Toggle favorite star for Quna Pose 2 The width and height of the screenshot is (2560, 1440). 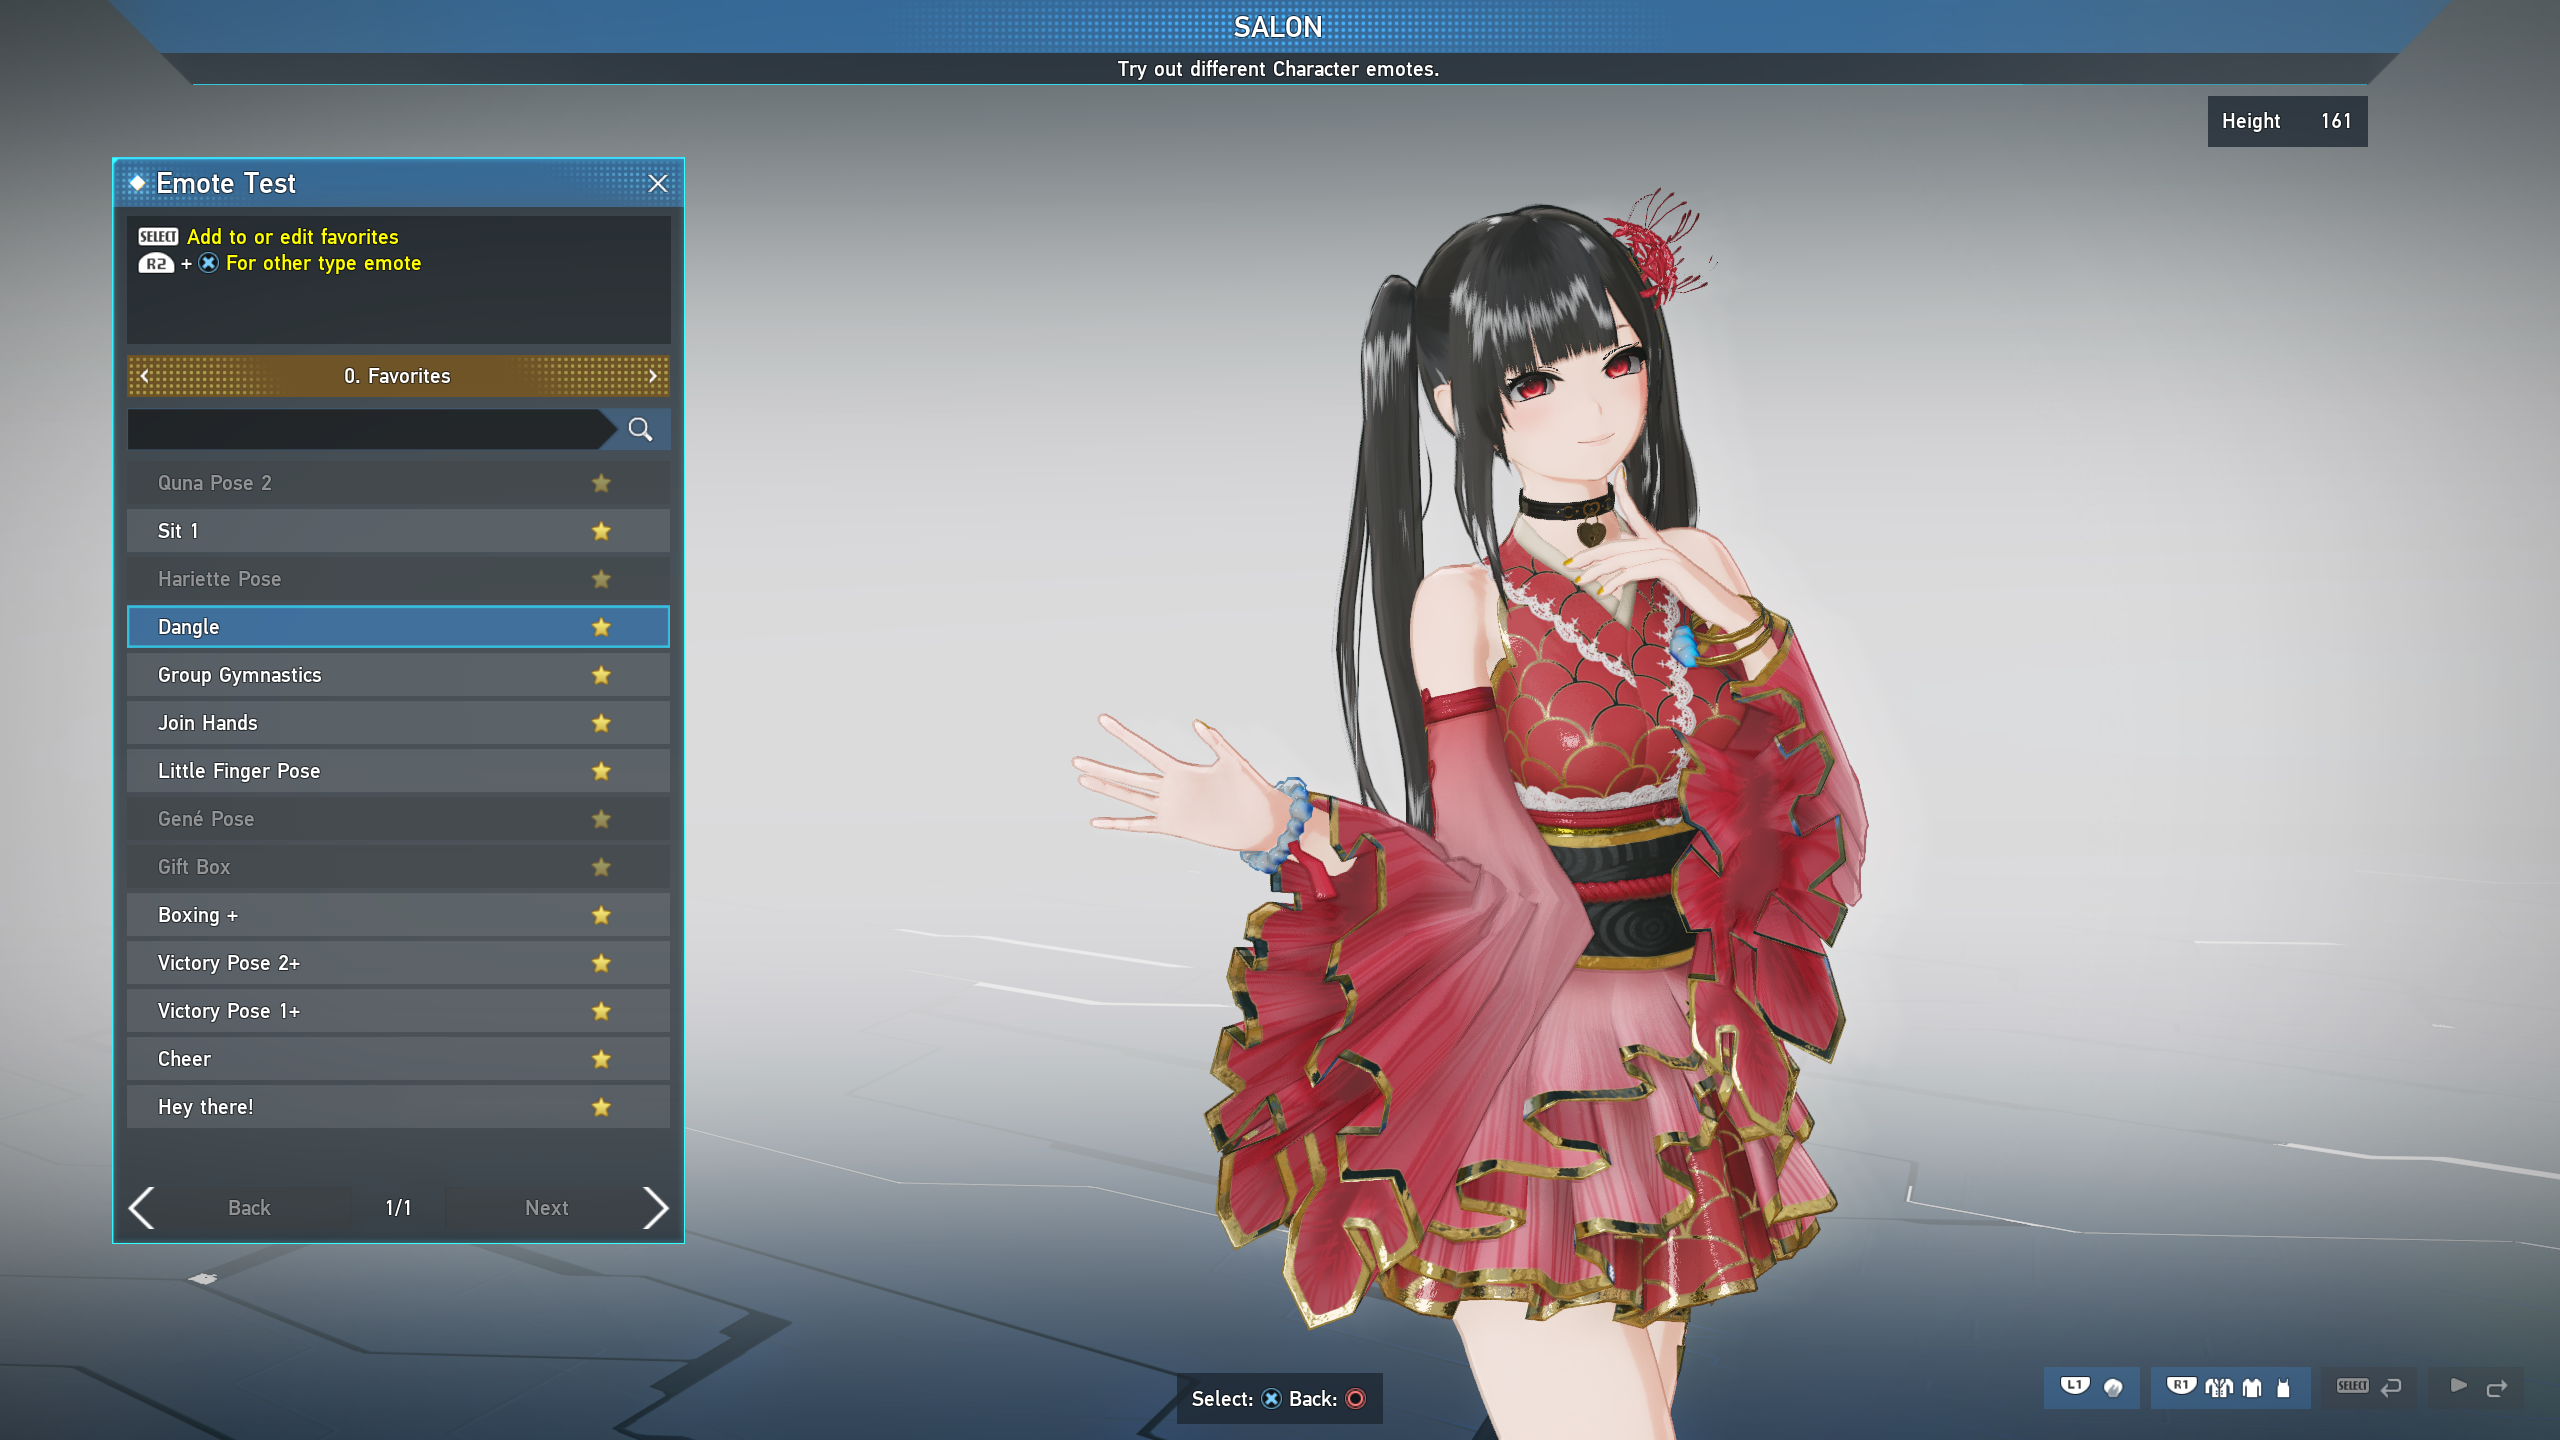(x=601, y=483)
